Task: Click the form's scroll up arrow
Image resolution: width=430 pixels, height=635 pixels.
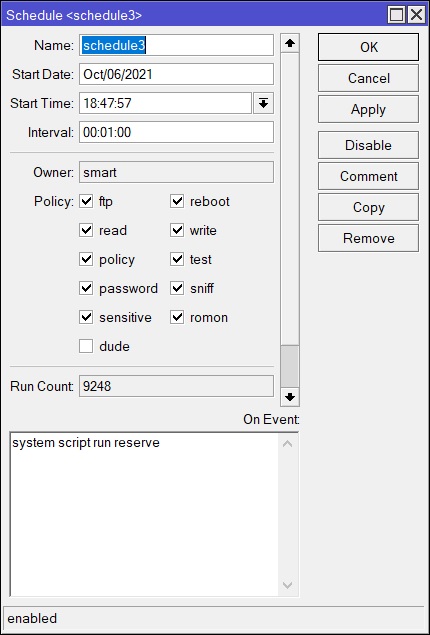Action: click(x=290, y=43)
